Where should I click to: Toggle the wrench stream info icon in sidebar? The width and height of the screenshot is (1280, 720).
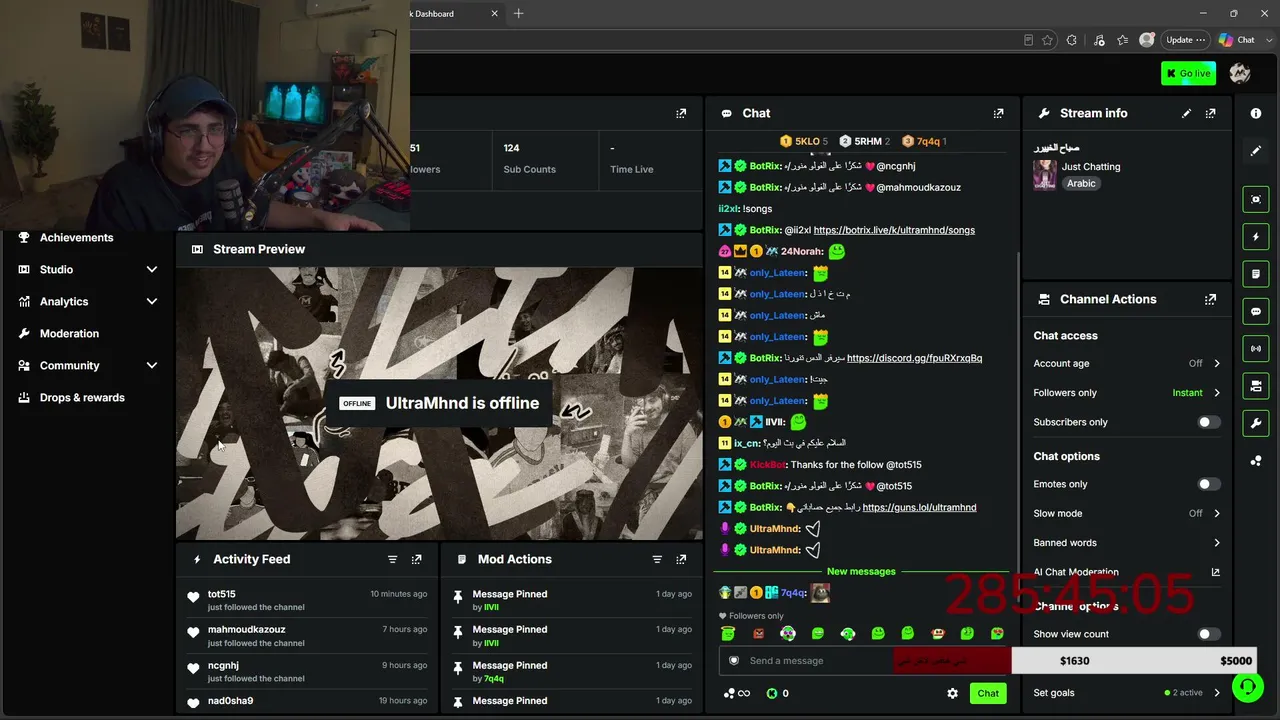[1256, 423]
